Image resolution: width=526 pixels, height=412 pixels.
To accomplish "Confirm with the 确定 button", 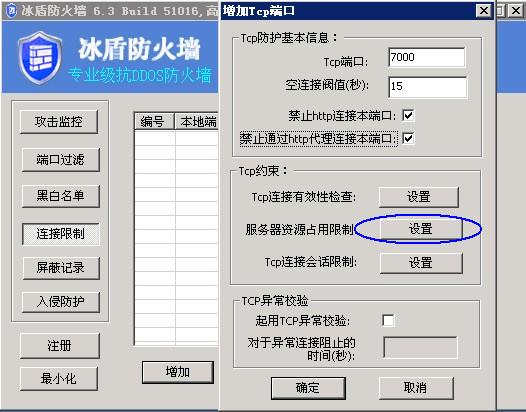I will click(308, 388).
